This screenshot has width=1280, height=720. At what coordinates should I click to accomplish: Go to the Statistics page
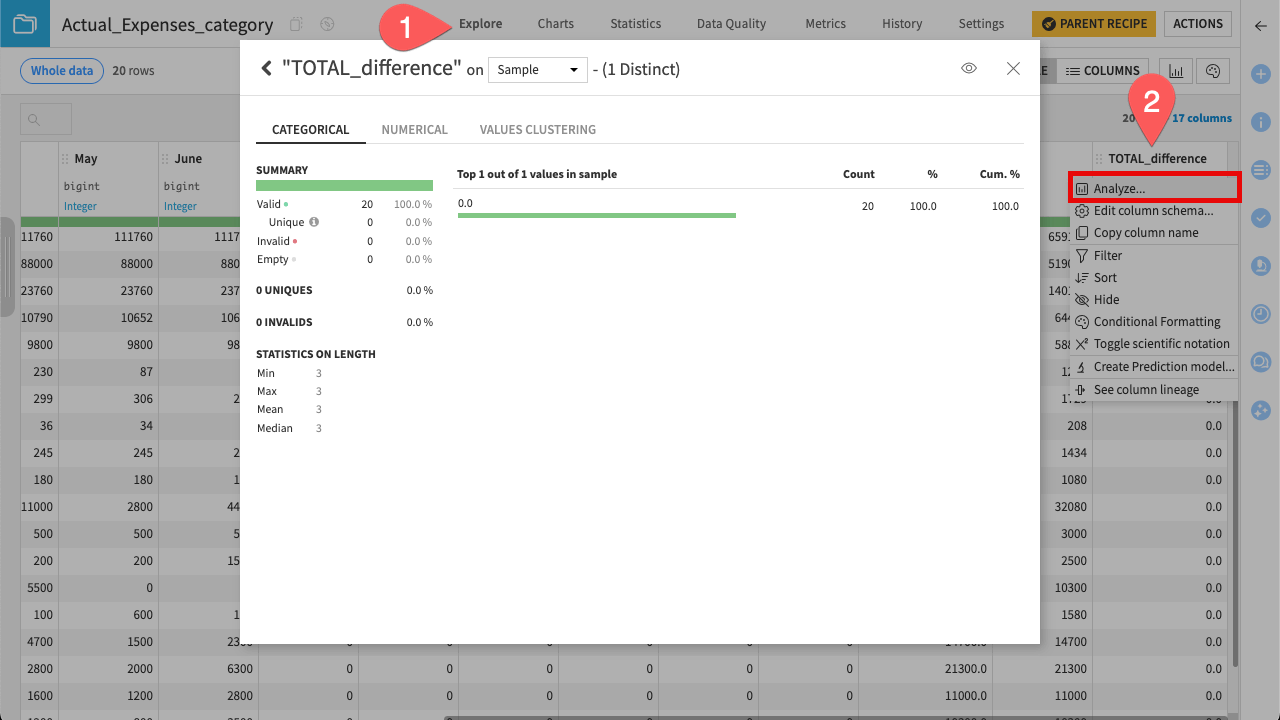coord(635,23)
